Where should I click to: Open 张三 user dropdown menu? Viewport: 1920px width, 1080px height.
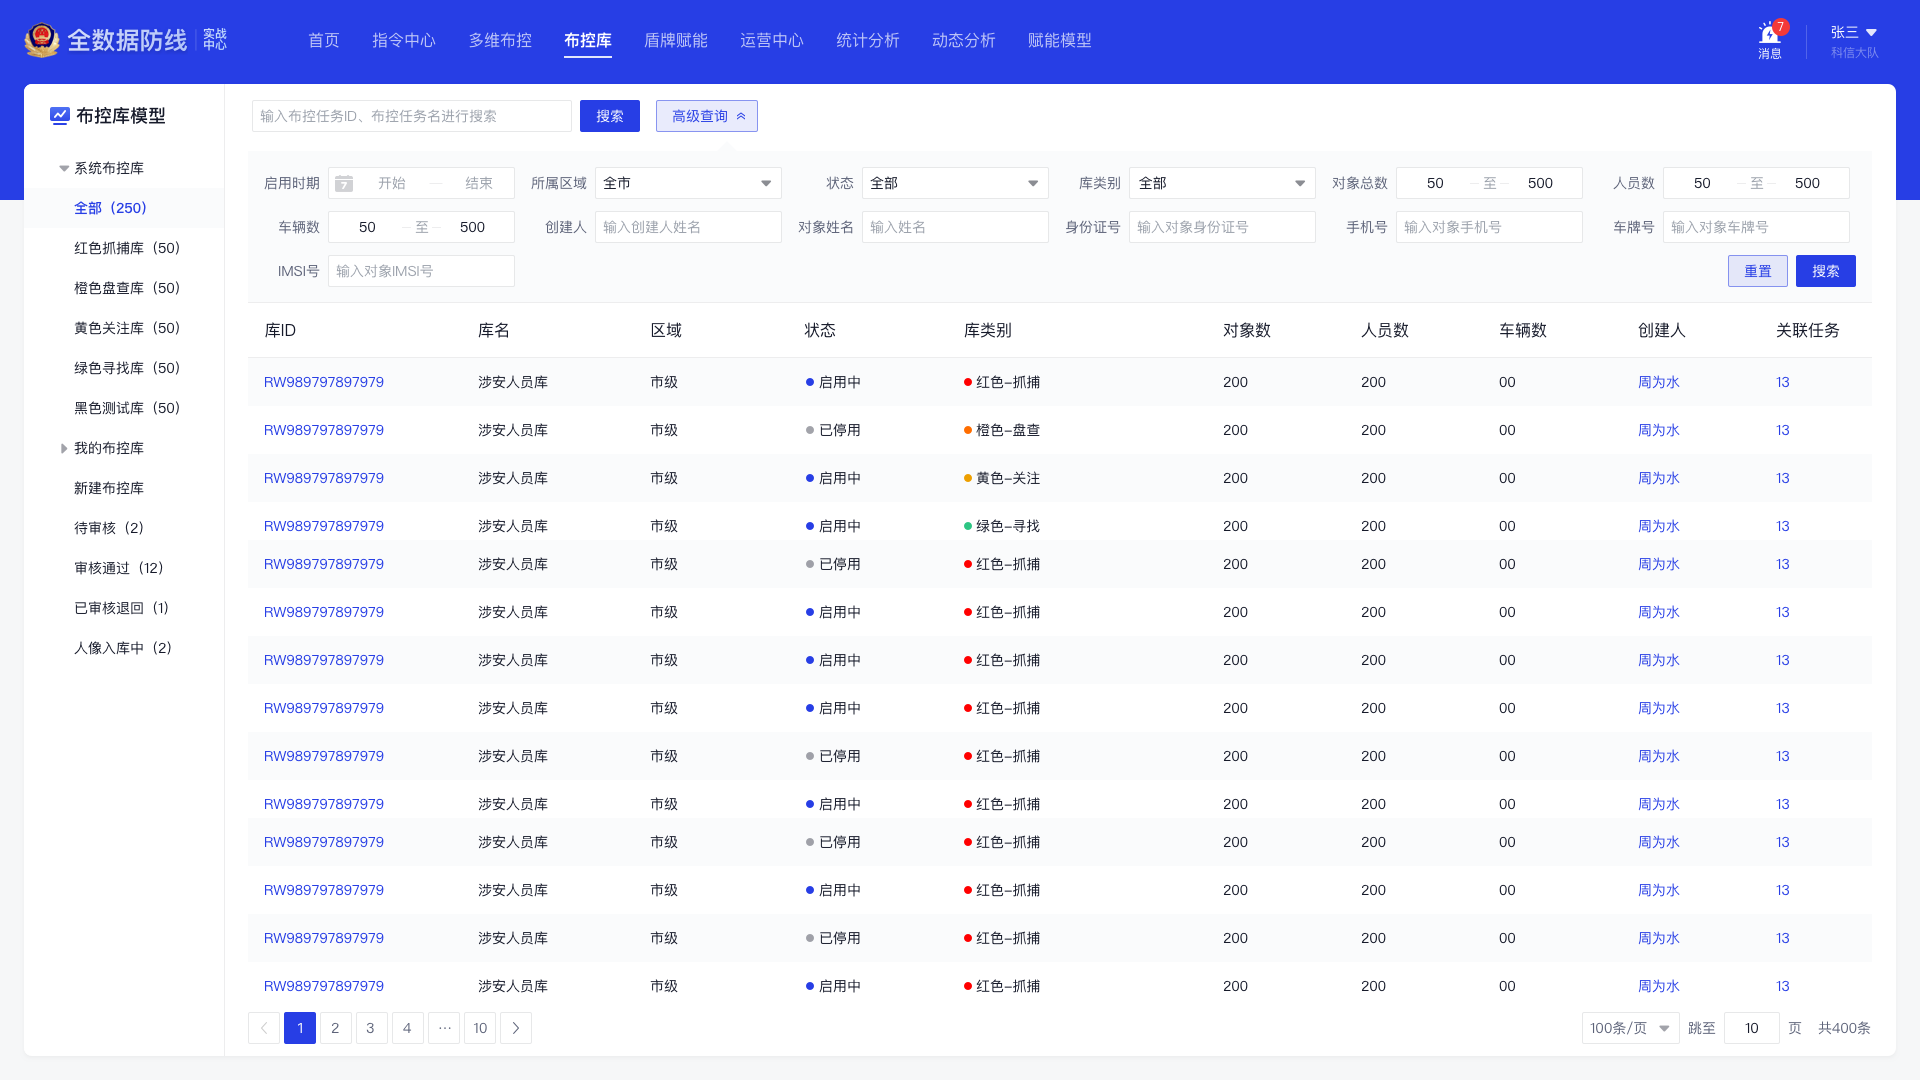coord(1855,33)
